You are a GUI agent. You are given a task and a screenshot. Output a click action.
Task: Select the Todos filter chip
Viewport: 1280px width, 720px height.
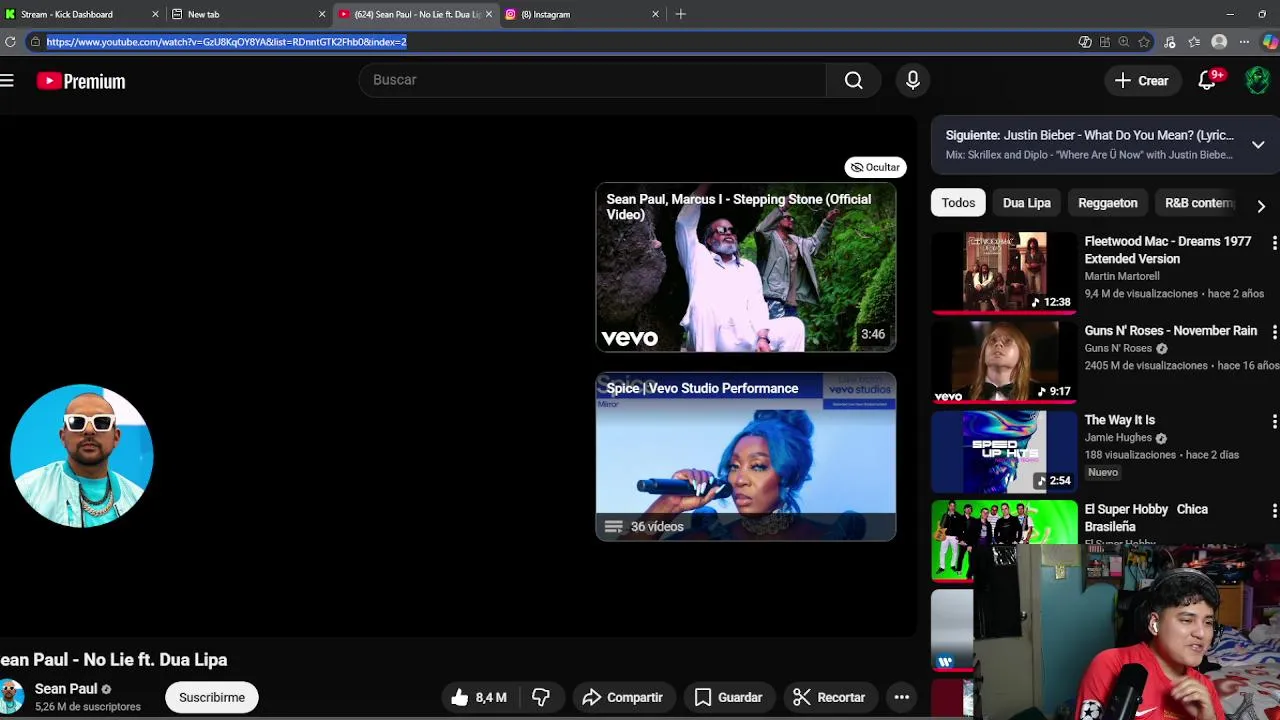tap(958, 203)
